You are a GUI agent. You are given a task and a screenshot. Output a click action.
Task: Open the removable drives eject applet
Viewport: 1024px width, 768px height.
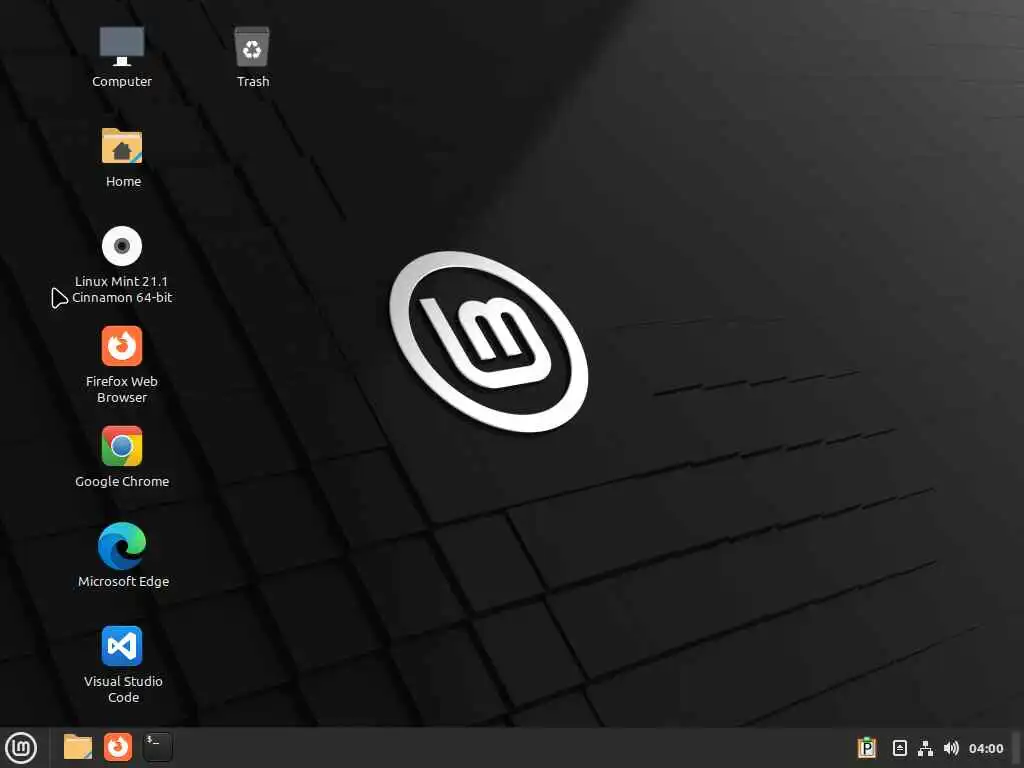[899, 748]
